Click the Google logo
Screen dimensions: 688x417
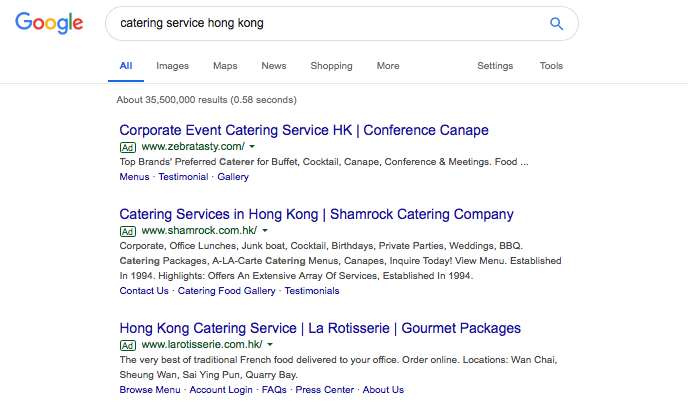(x=48, y=25)
